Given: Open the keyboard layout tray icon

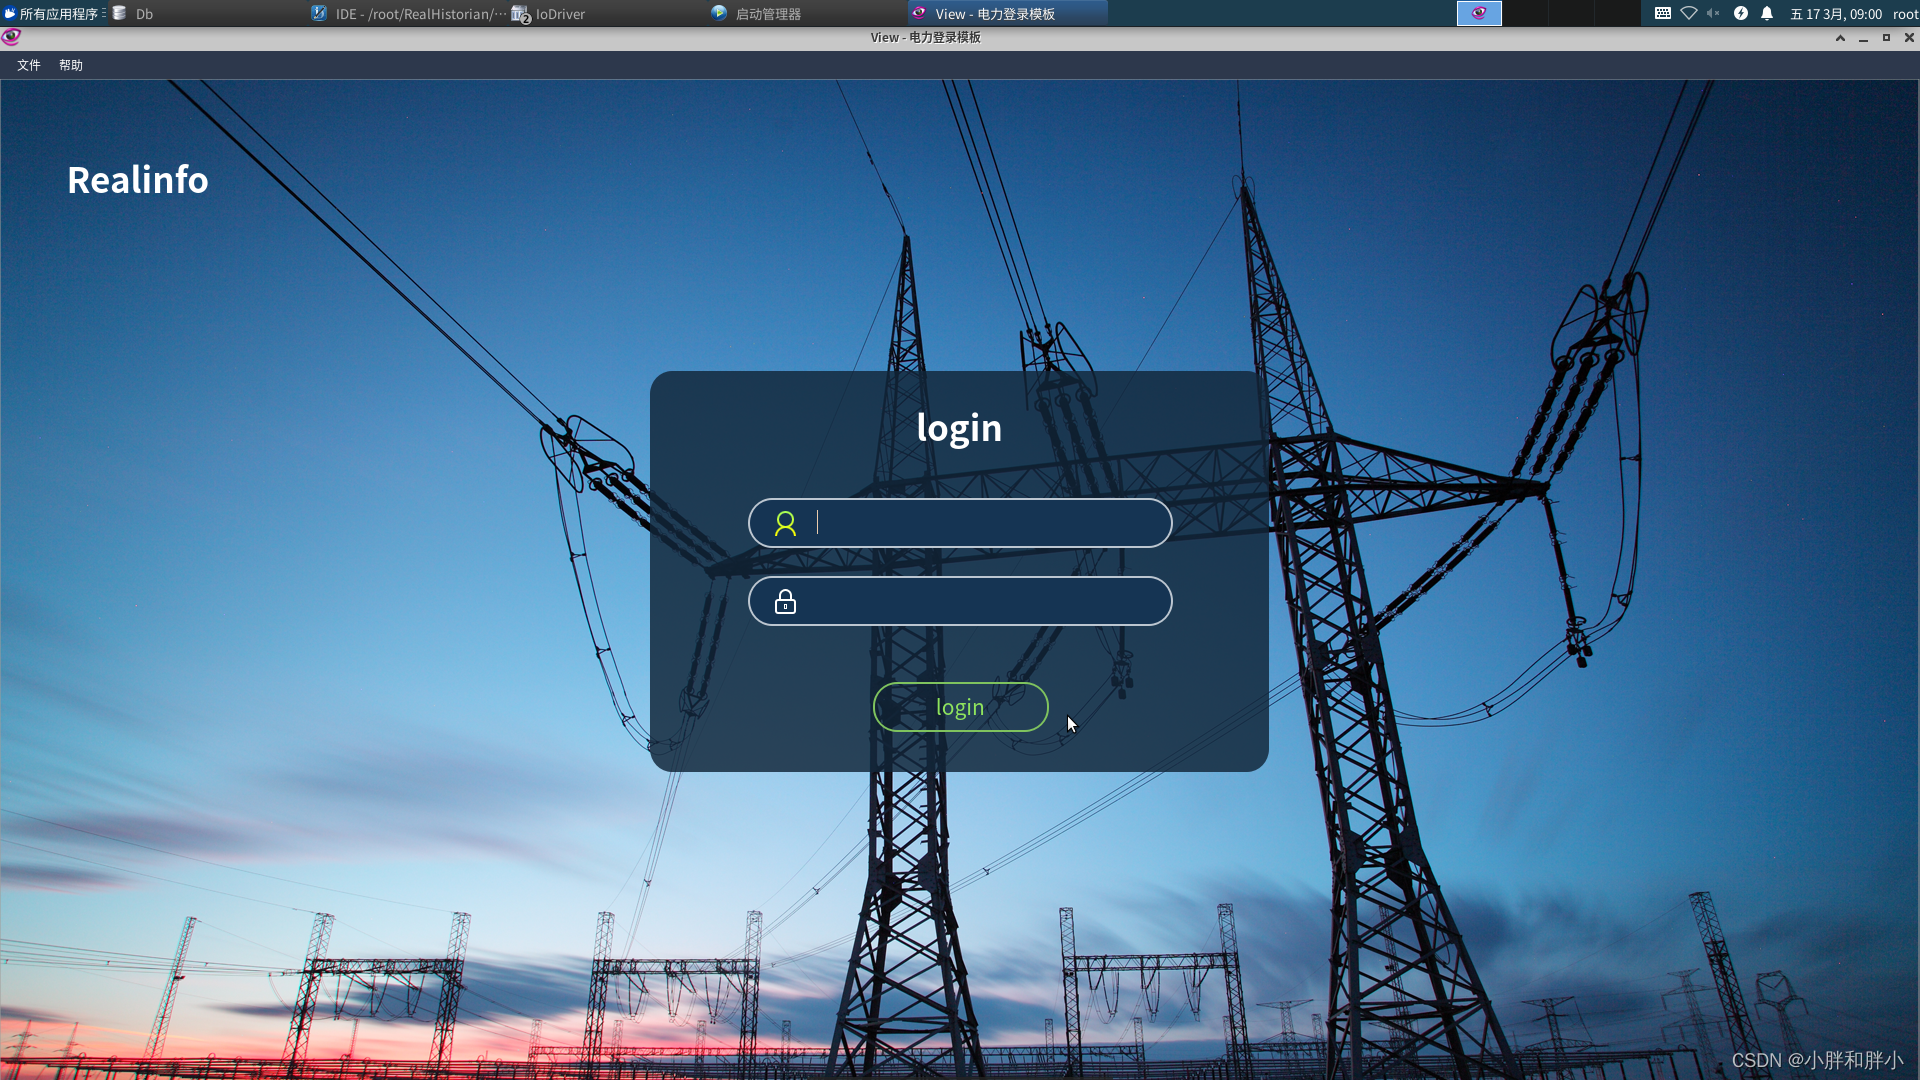Looking at the screenshot, I should click(1662, 13).
